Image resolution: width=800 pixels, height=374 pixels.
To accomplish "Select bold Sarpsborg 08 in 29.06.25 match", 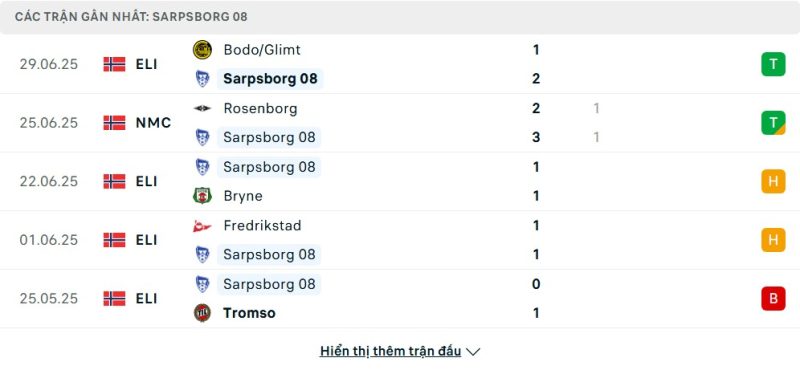I will 270,79.
